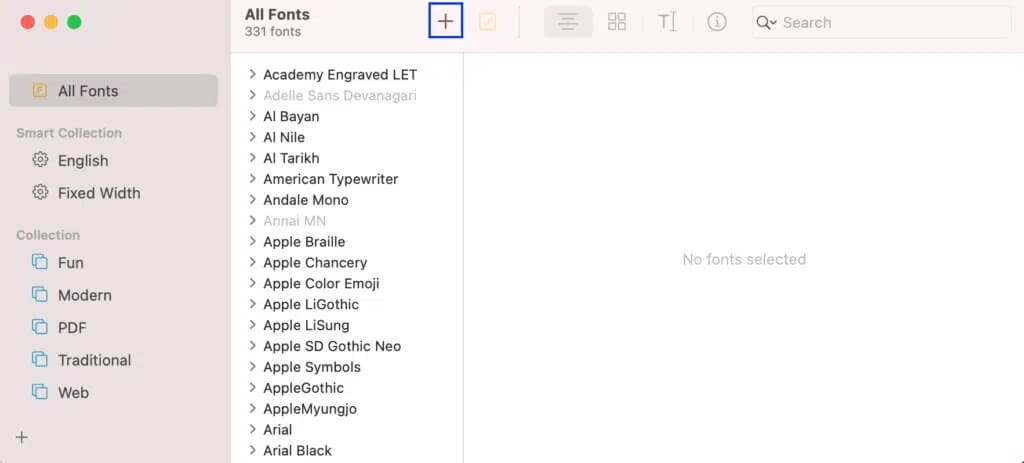Expand Academy Engraved LET font family

(x=253, y=74)
